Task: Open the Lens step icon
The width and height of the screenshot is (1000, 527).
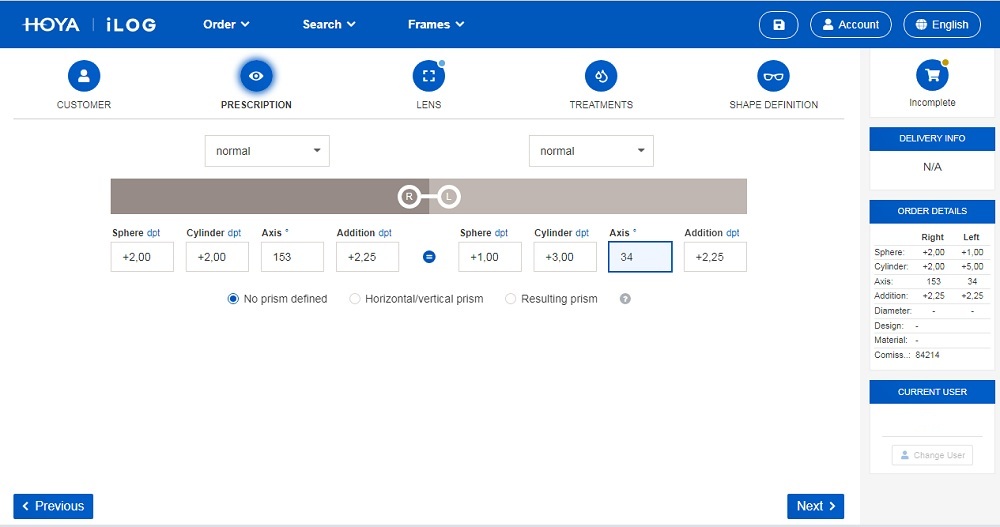Action: [x=428, y=76]
